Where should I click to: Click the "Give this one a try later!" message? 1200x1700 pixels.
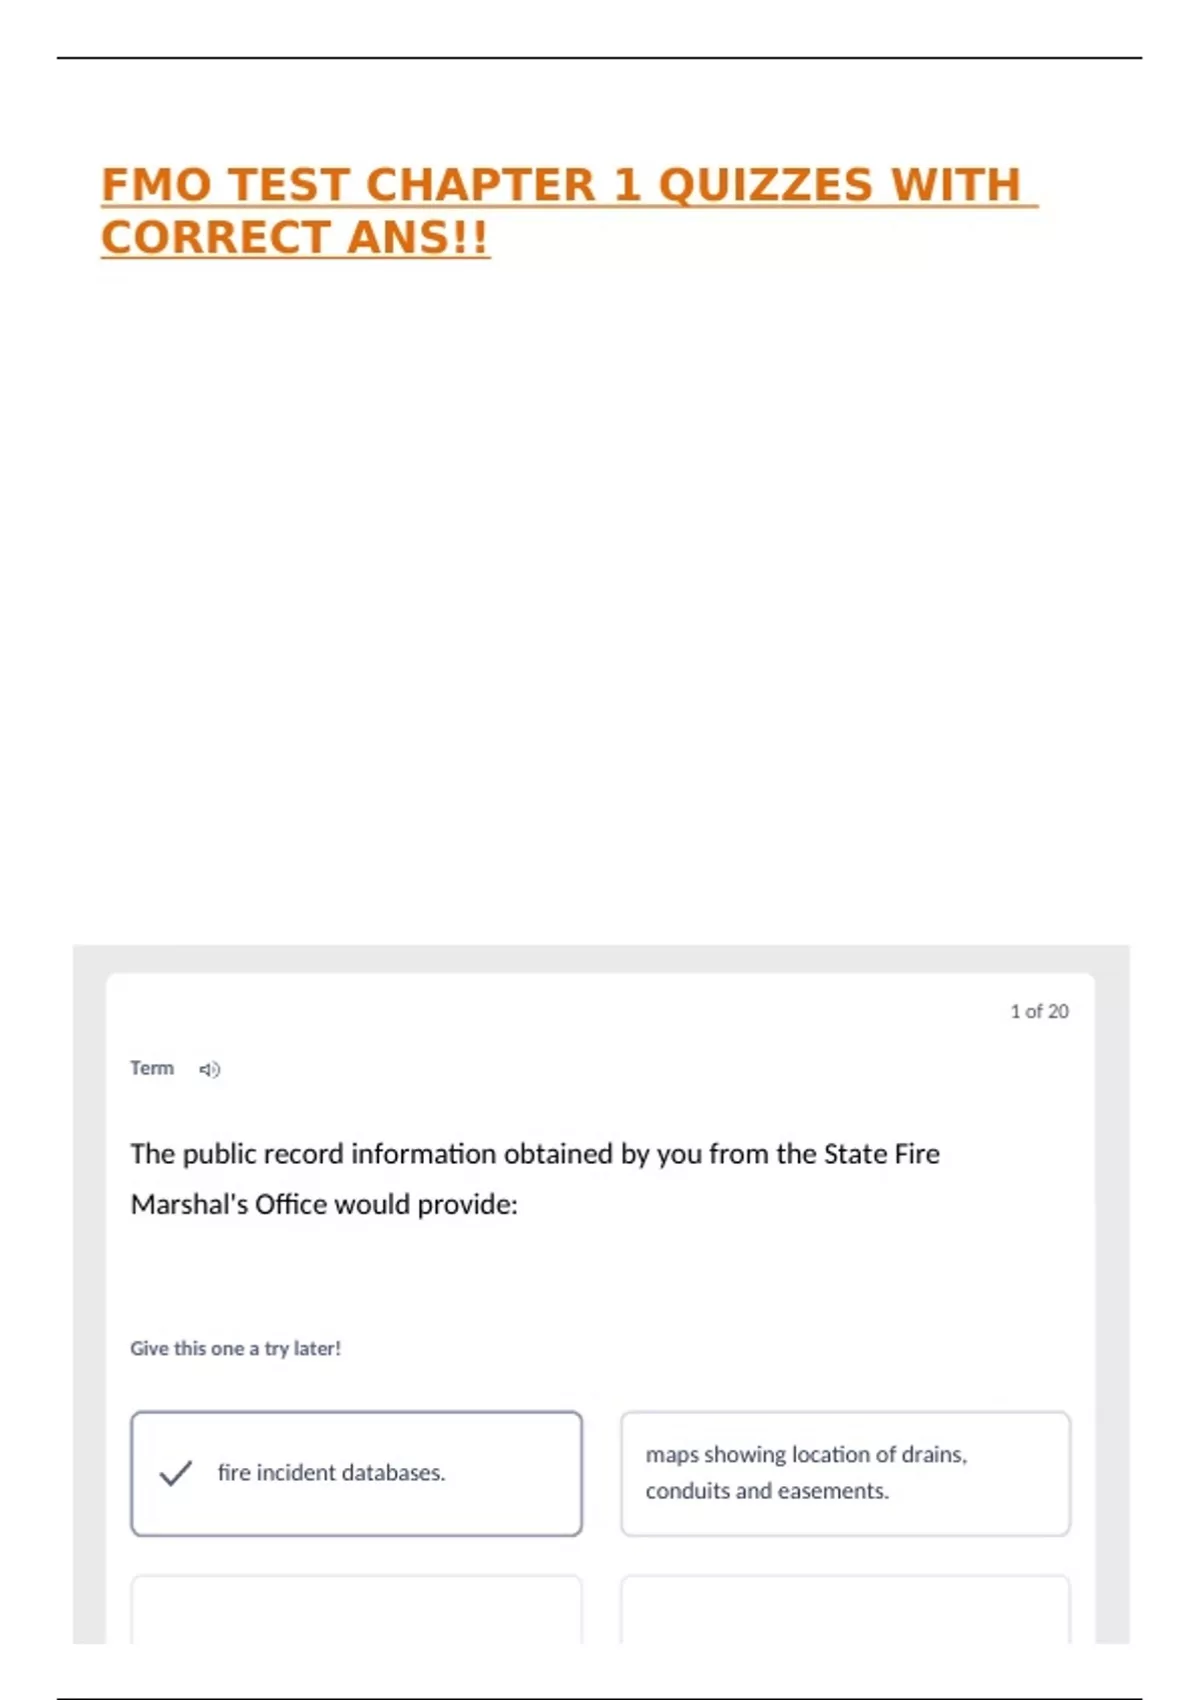pos(235,1348)
